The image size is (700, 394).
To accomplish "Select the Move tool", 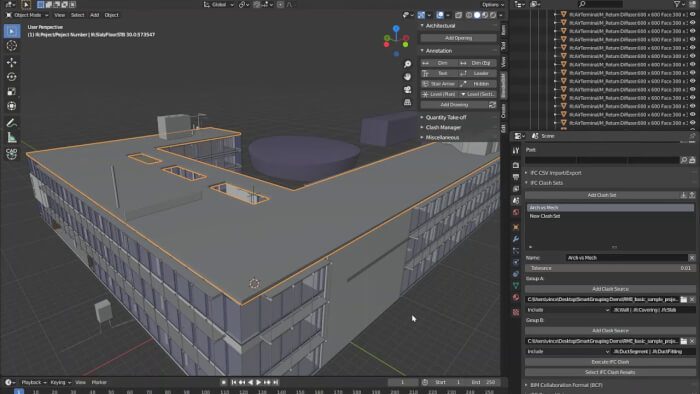I will click(x=12, y=62).
